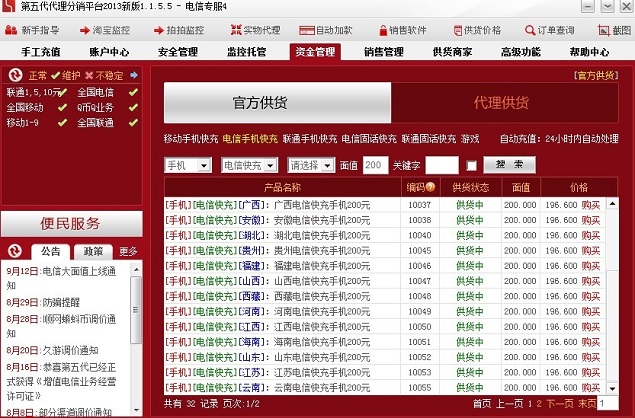Click the help icon beside 编码 column

pos(430,187)
